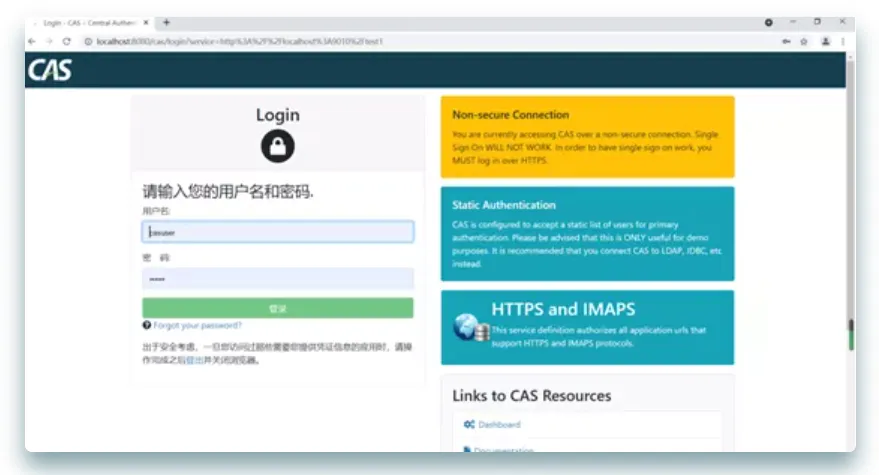This screenshot has width=879, height=475.
Task: Click the username input field
Action: click(x=278, y=232)
